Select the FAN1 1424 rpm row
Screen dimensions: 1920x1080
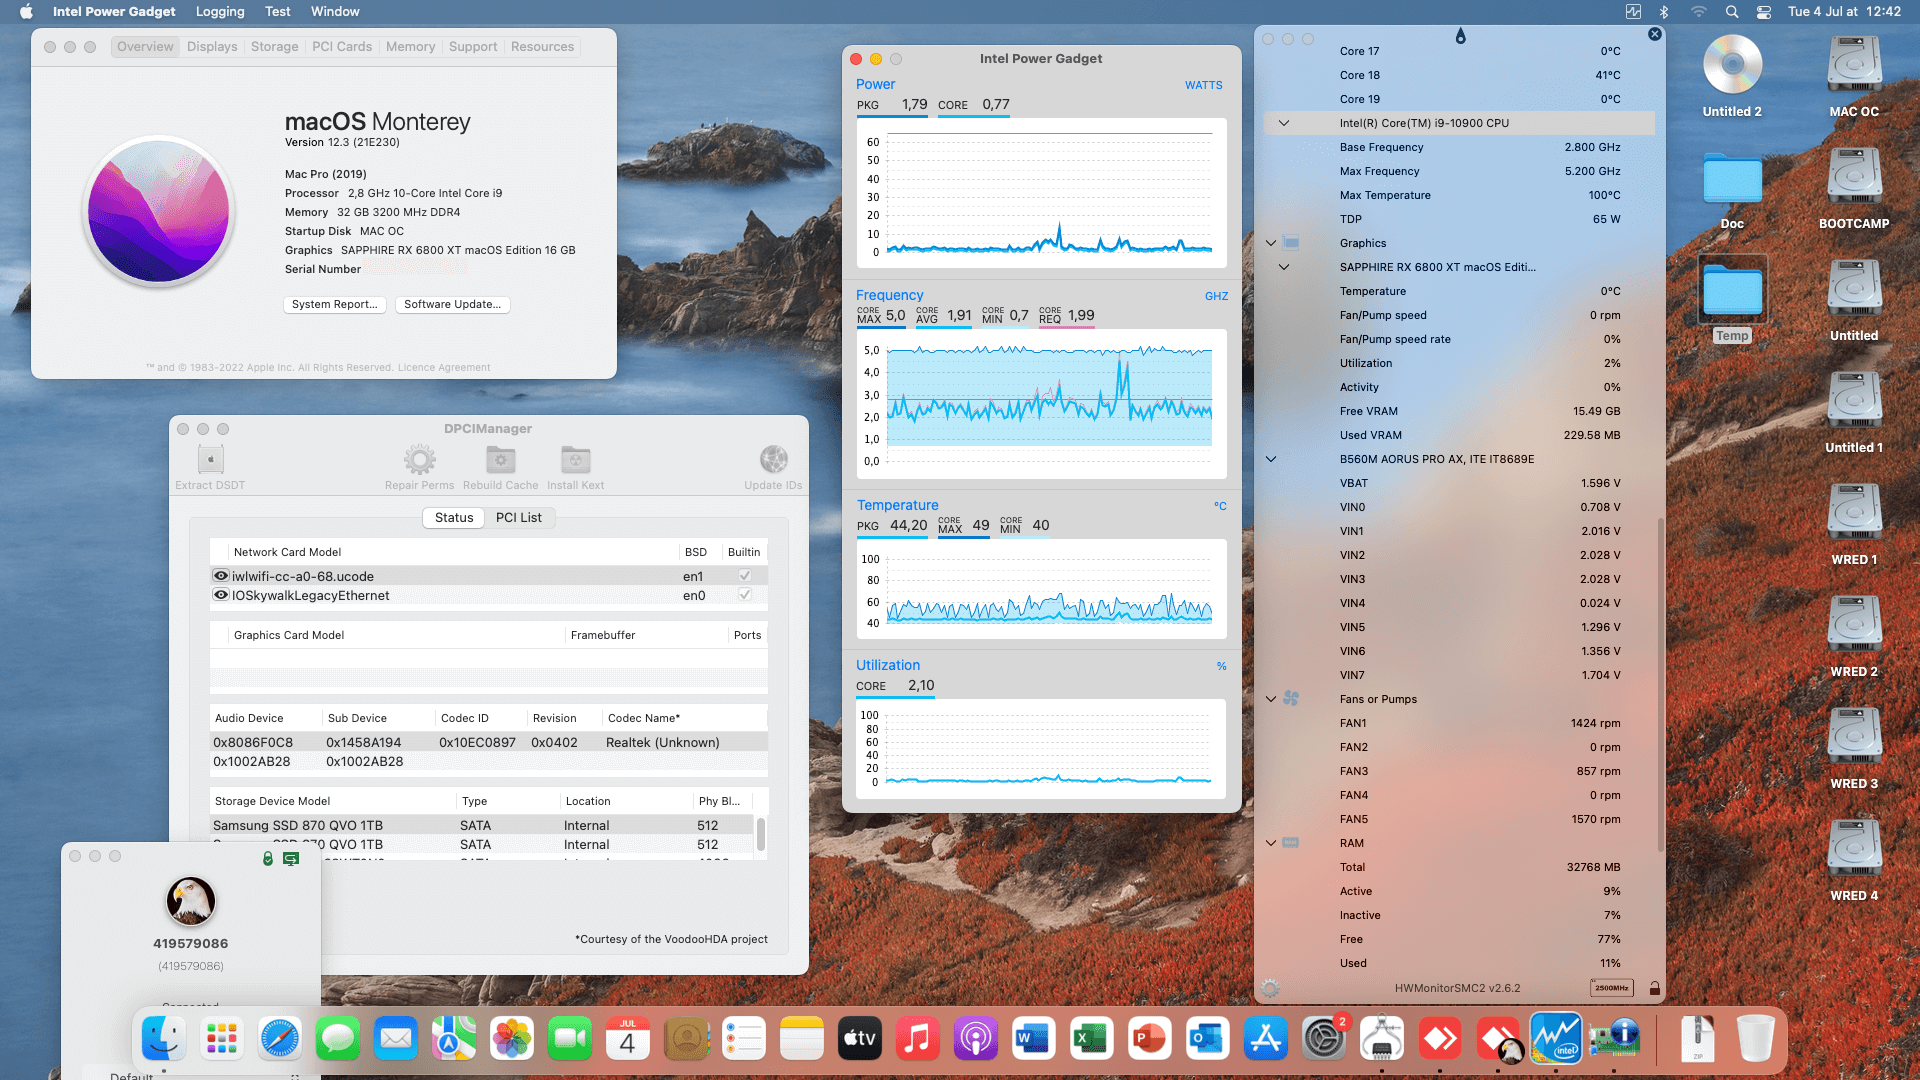[x=1458, y=723]
